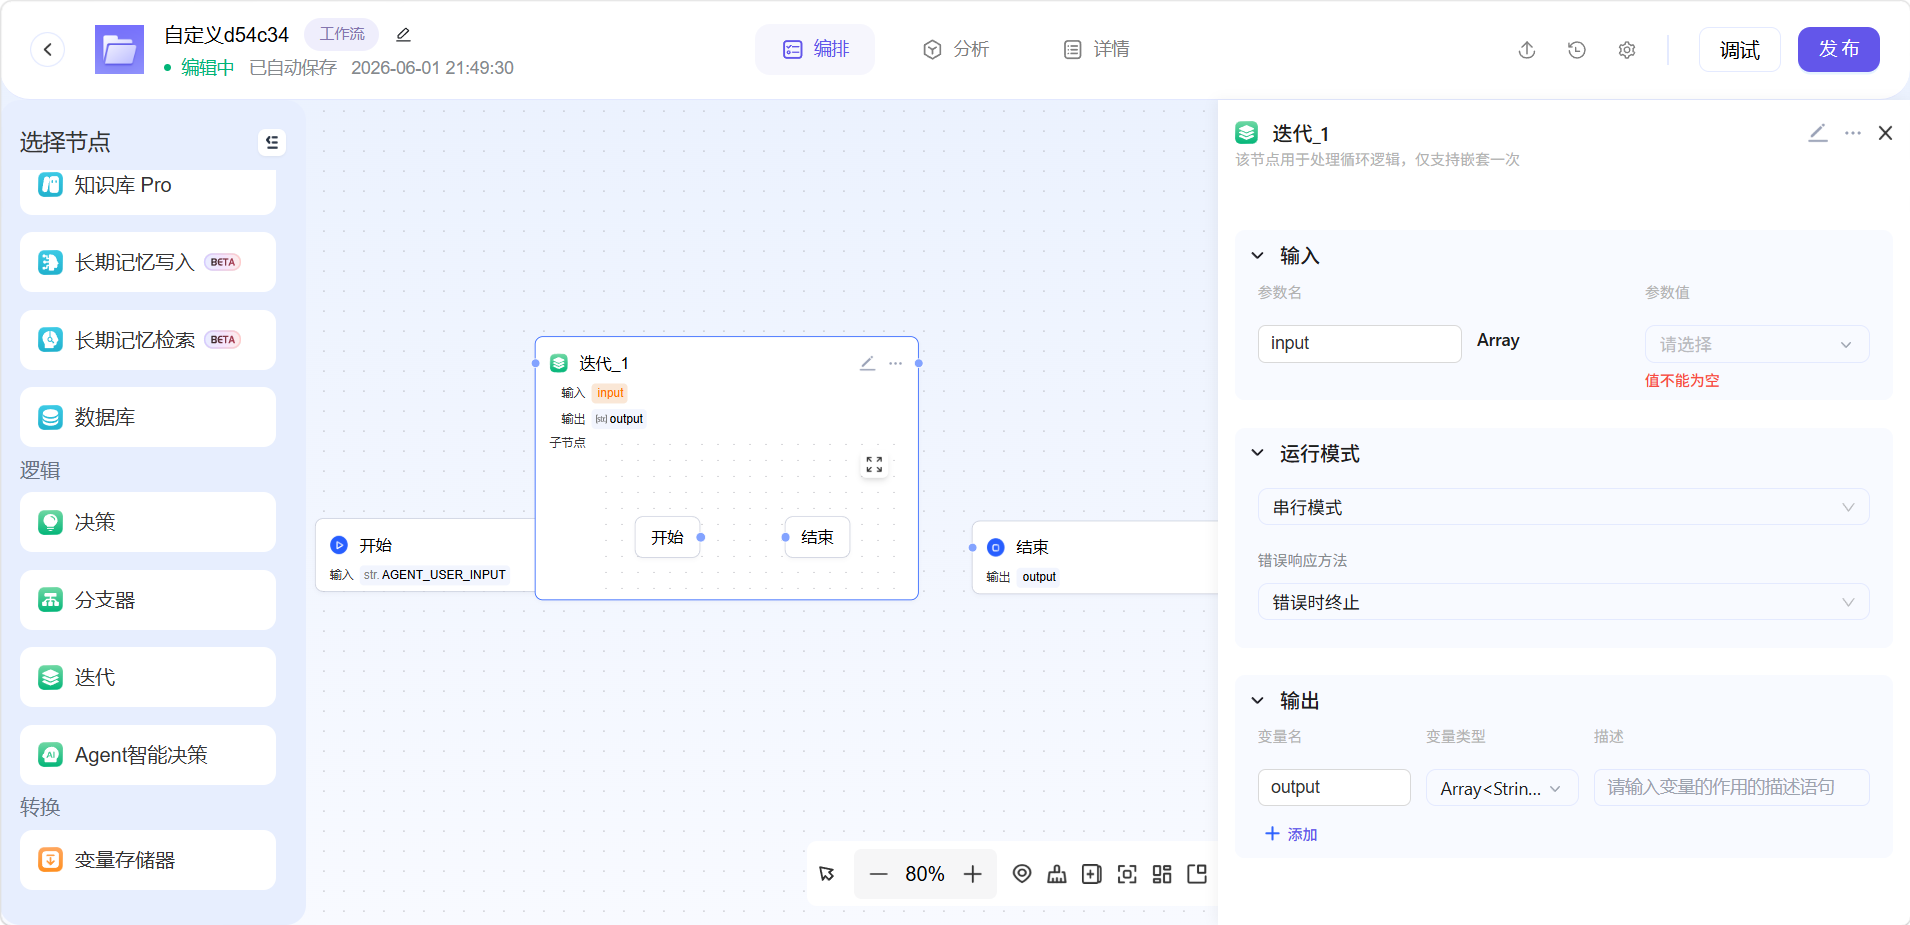Edit 迭代_1 title in right panel

coord(1818,133)
